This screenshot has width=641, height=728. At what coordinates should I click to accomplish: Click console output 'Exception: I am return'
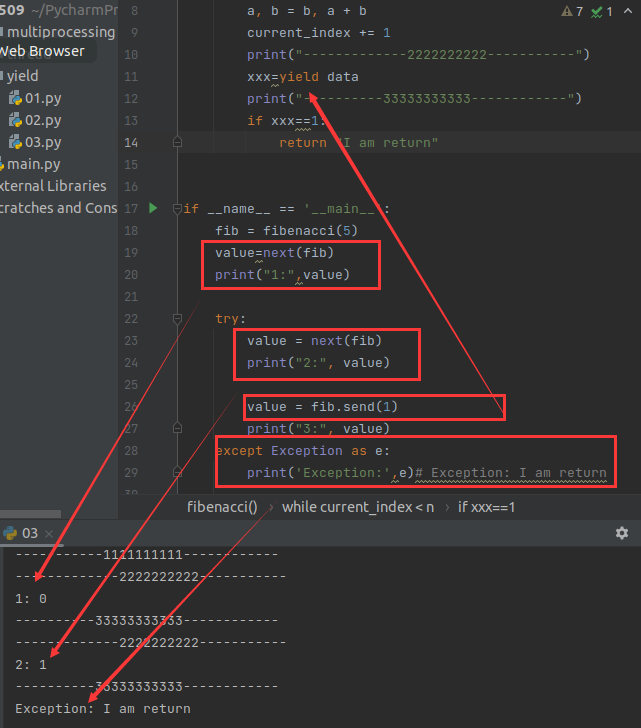coord(103,709)
